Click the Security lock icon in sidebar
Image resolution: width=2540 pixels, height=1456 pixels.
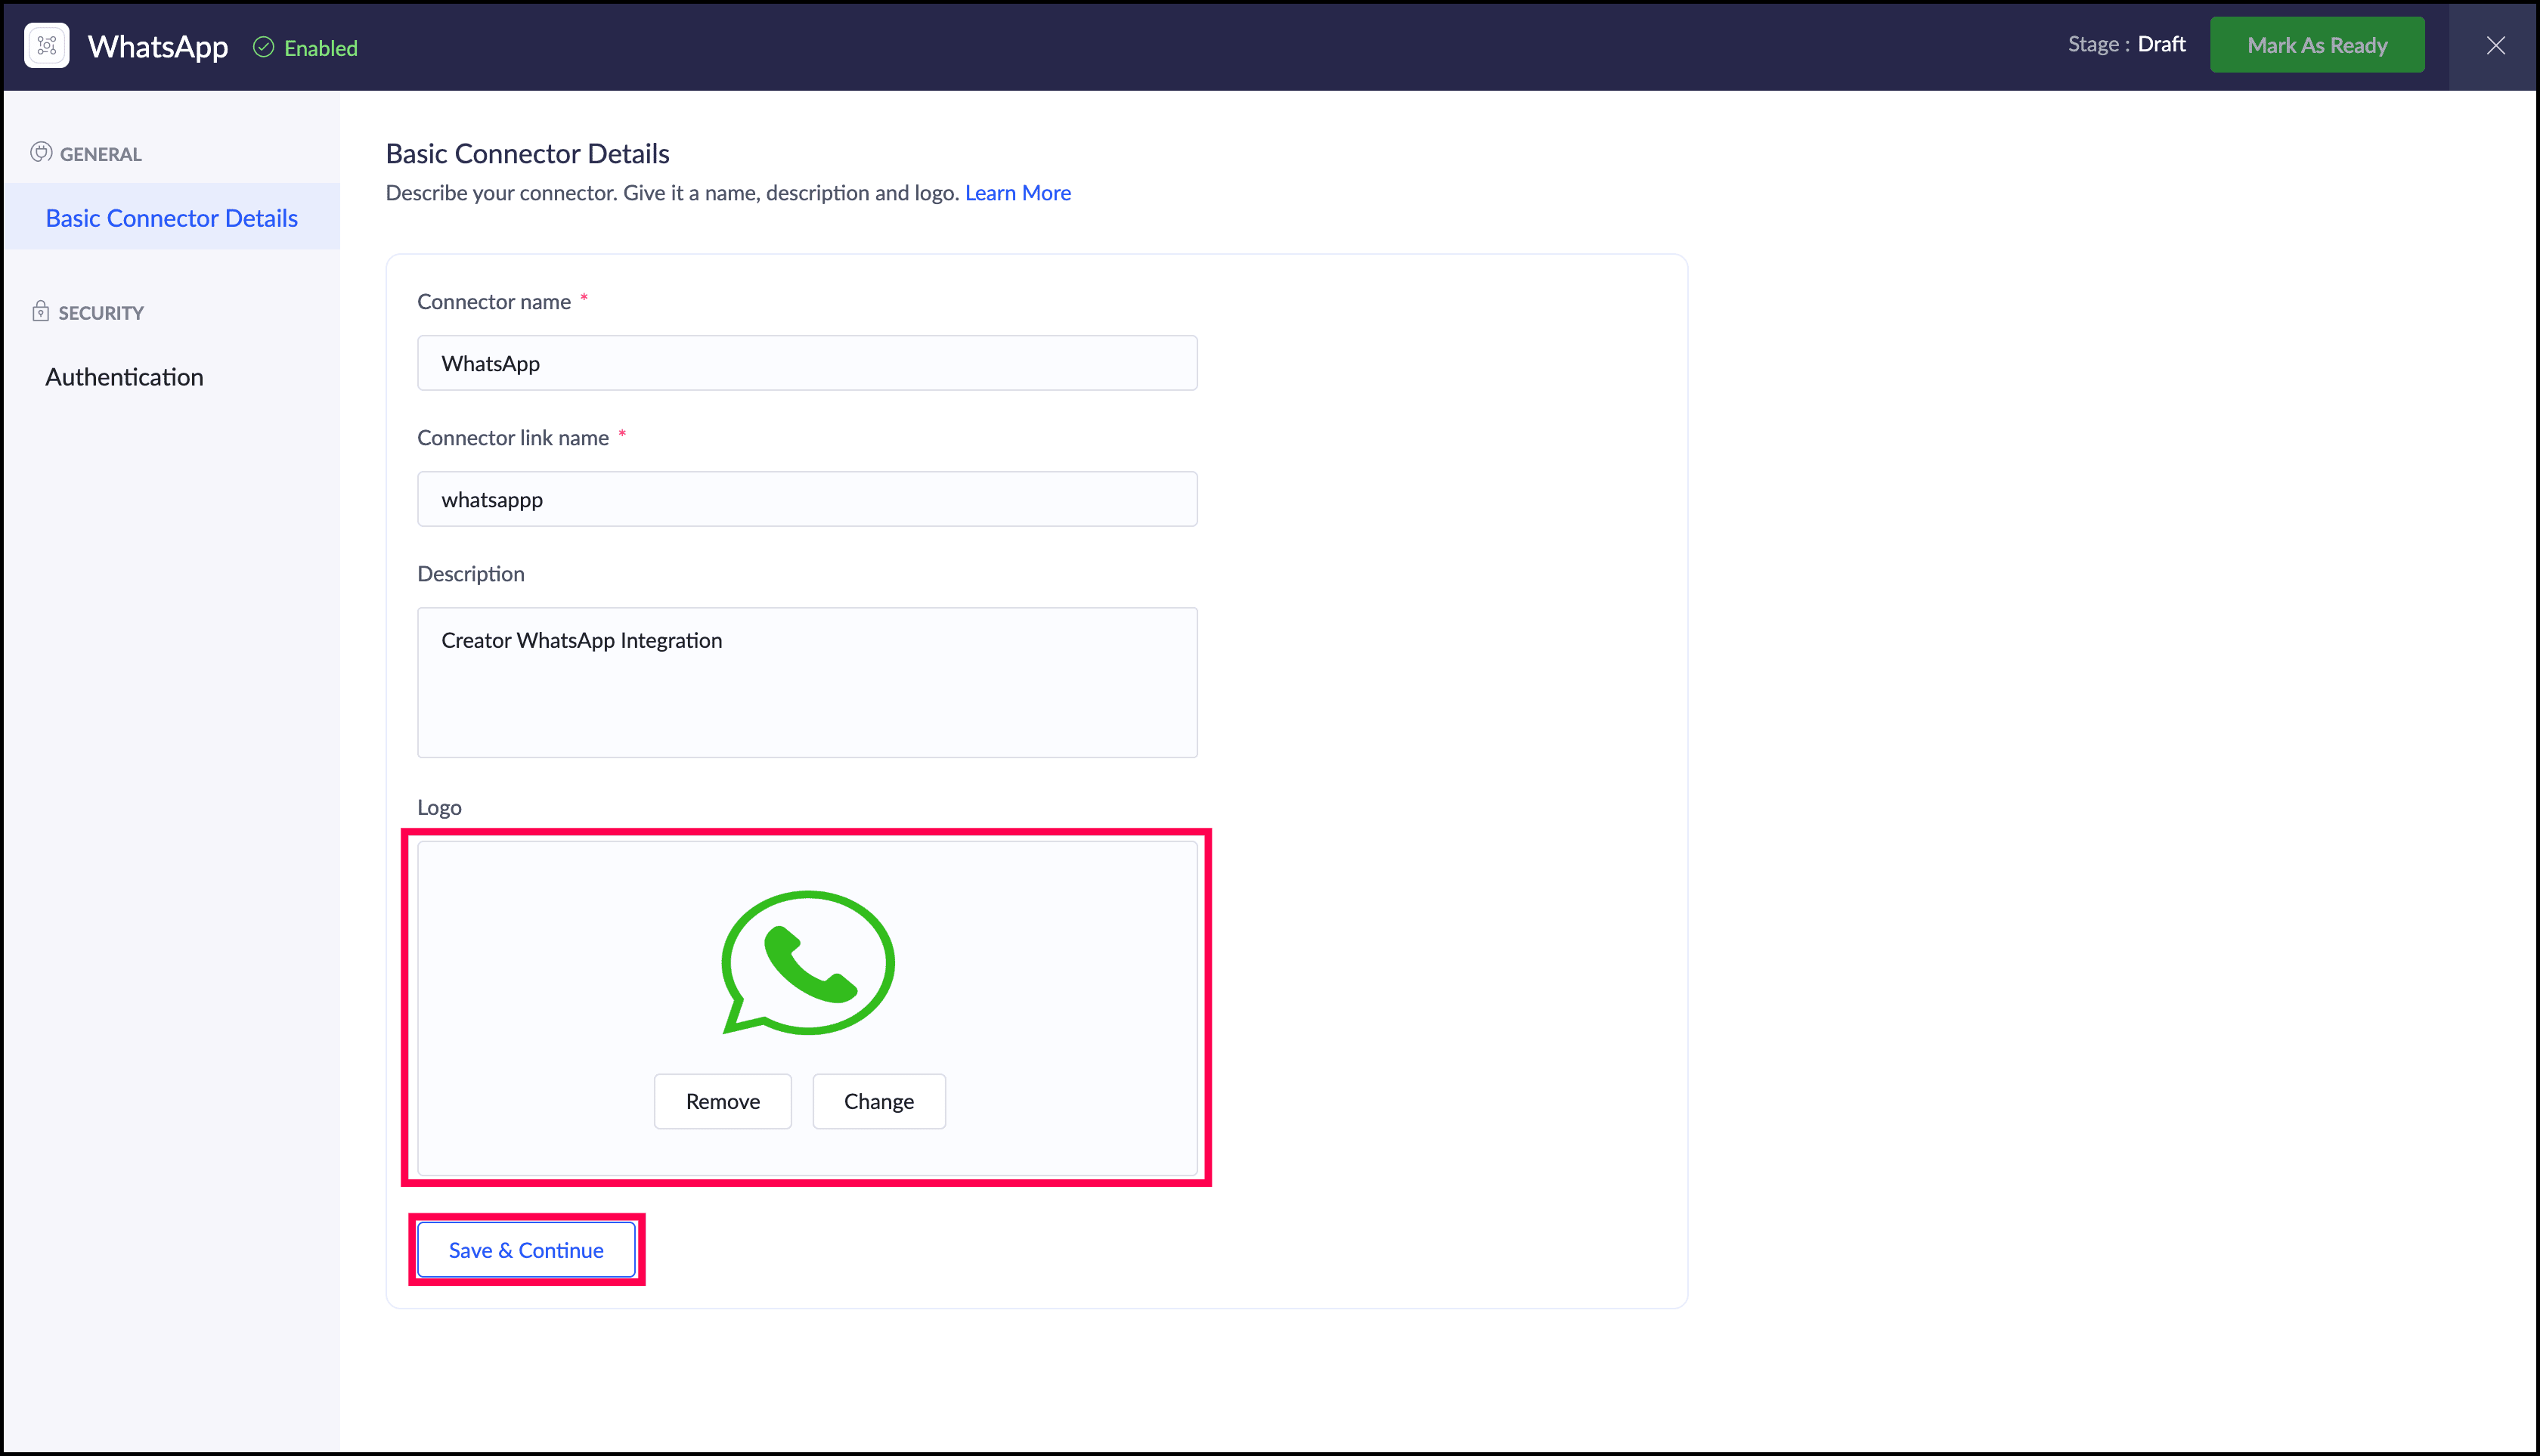40,311
